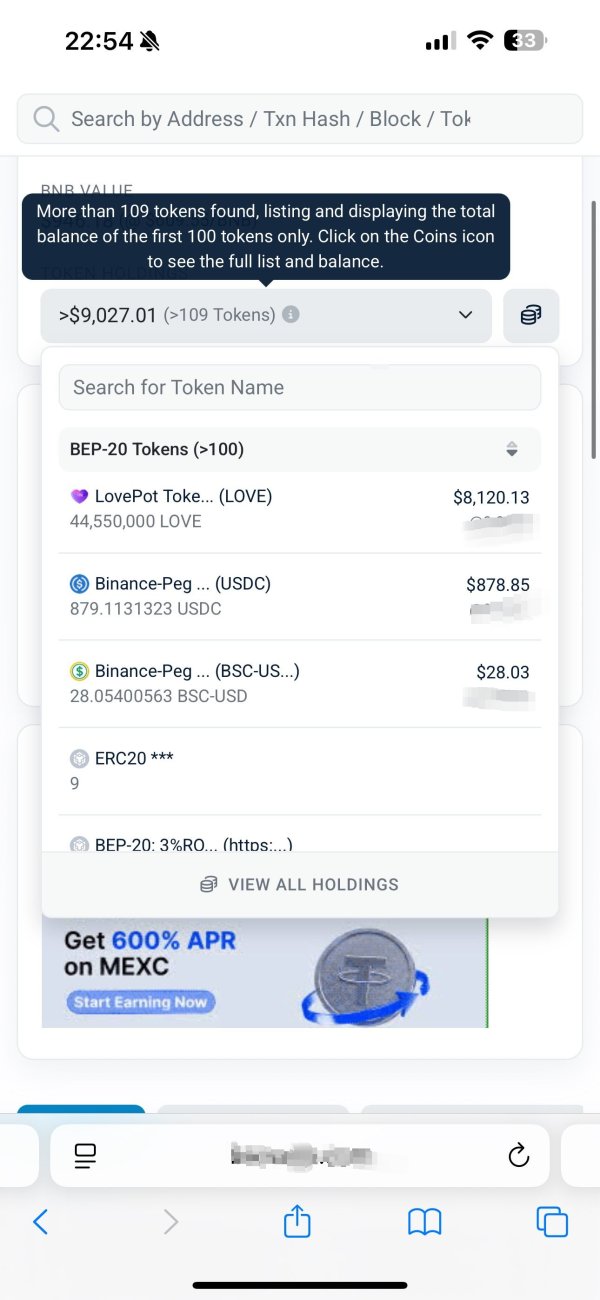Image resolution: width=600 pixels, height=1300 pixels.
Task: Open the page reader menu icon
Action: click(86, 1156)
